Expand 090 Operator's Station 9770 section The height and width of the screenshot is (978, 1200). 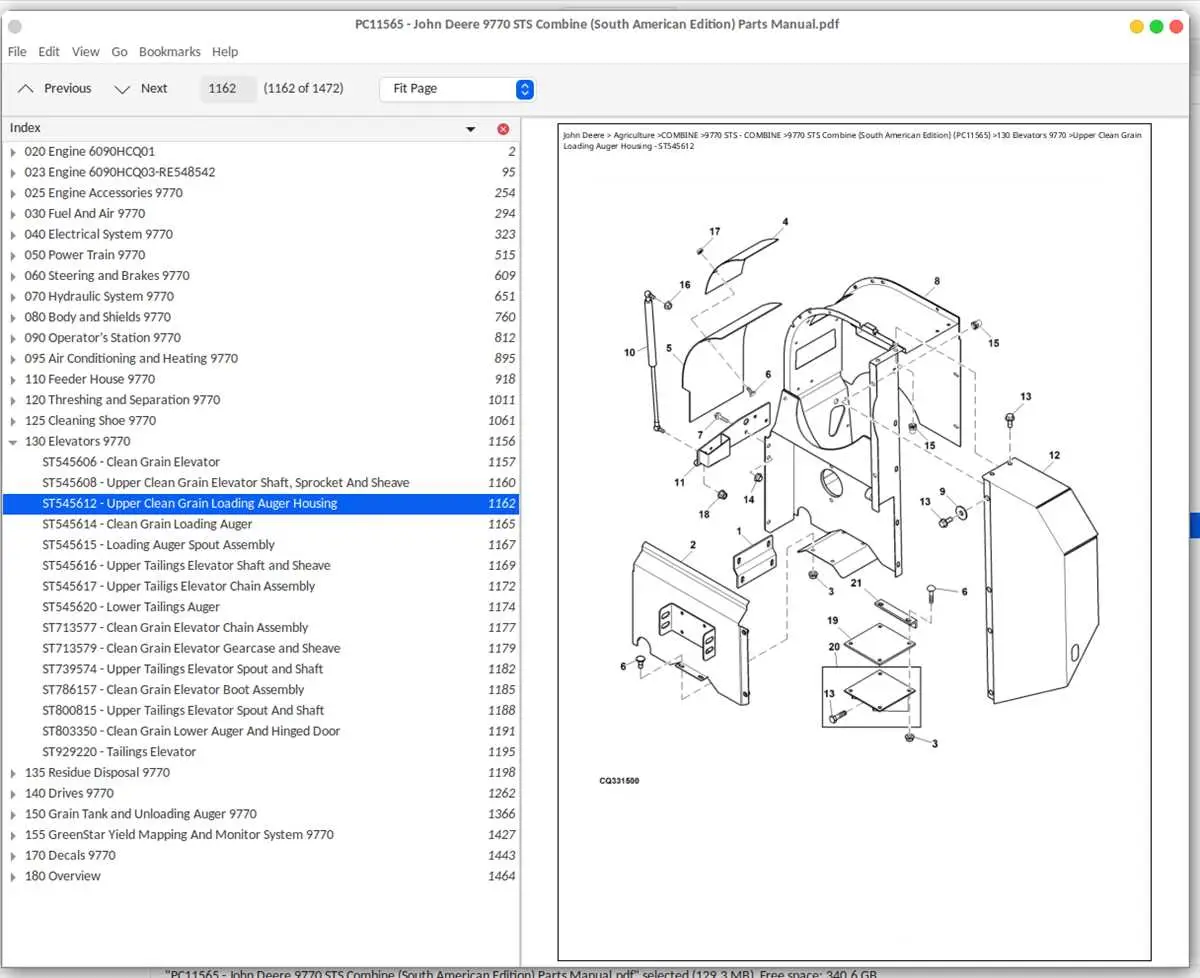click(13, 338)
